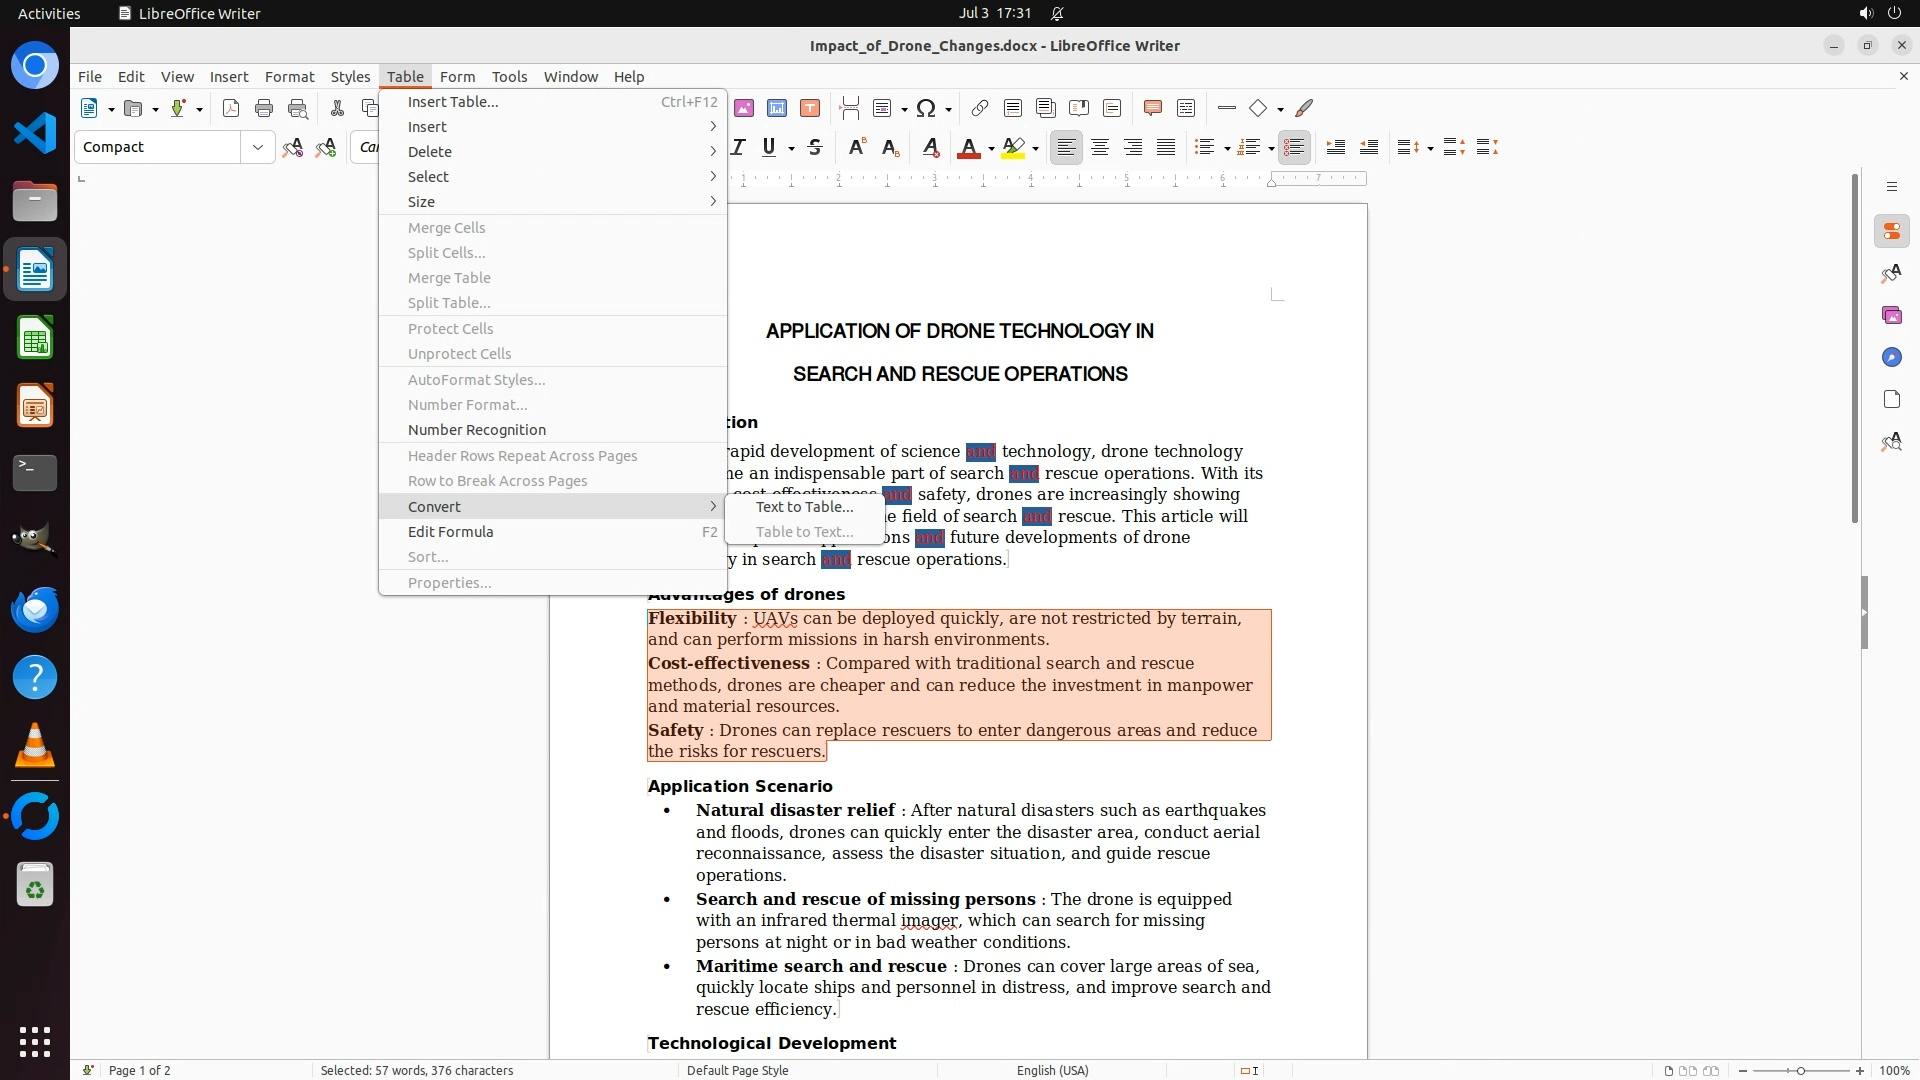Click the Insert Hyperlink chain icon
This screenshot has width=1920, height=1080.
tap(980, 108)
